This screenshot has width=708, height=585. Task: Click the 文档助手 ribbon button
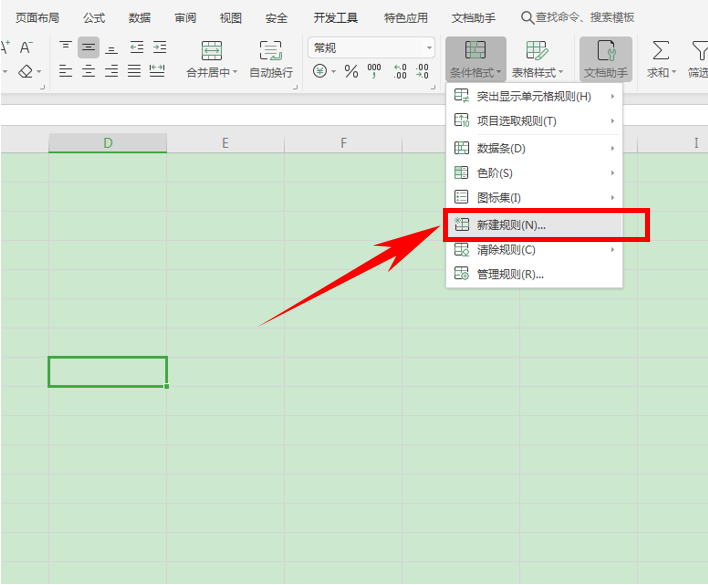point(606,59)
